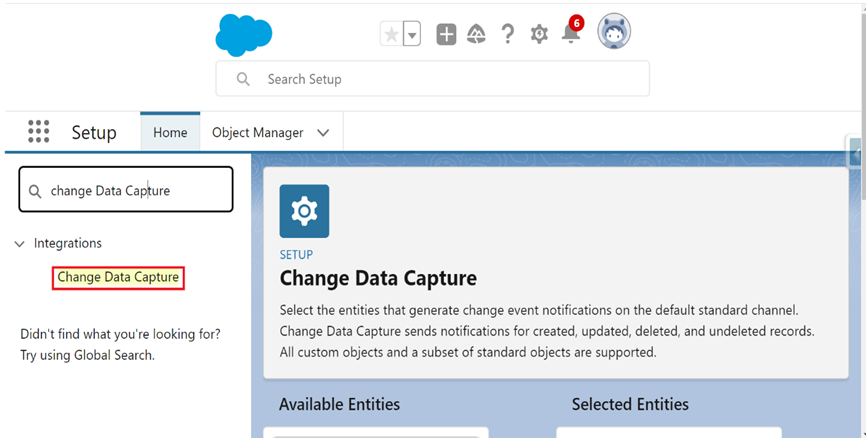Screen dimensions: 866x438
Task: Collapse the Integrations section
Action: tap(20, 244)
